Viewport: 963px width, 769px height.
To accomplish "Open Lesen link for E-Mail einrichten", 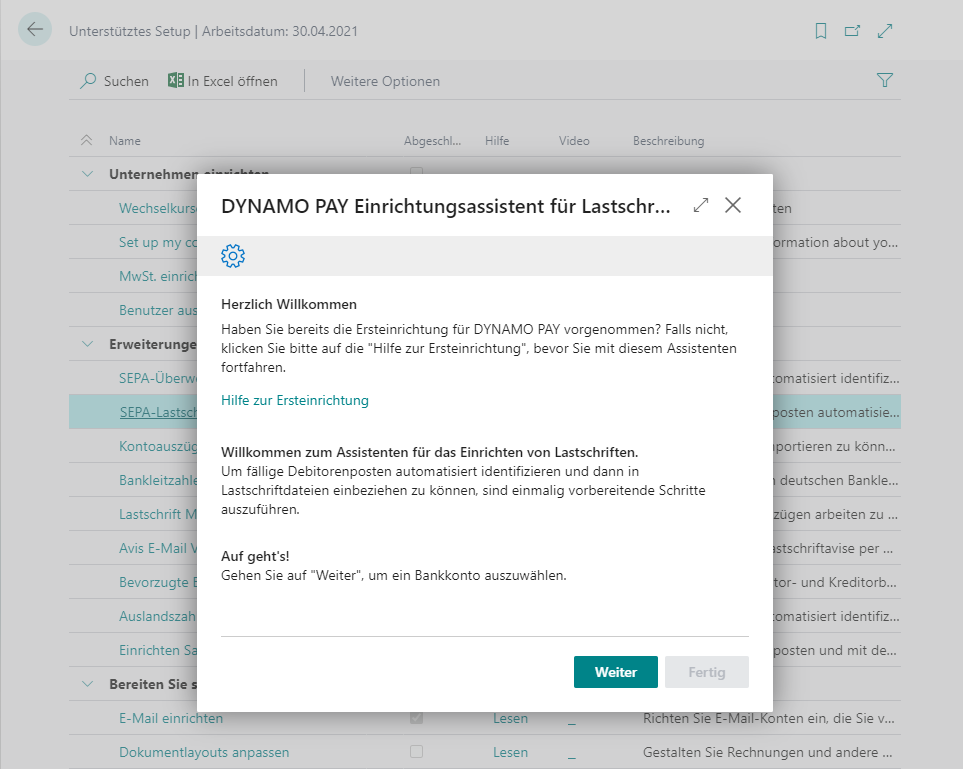I will tap(510, 718).
